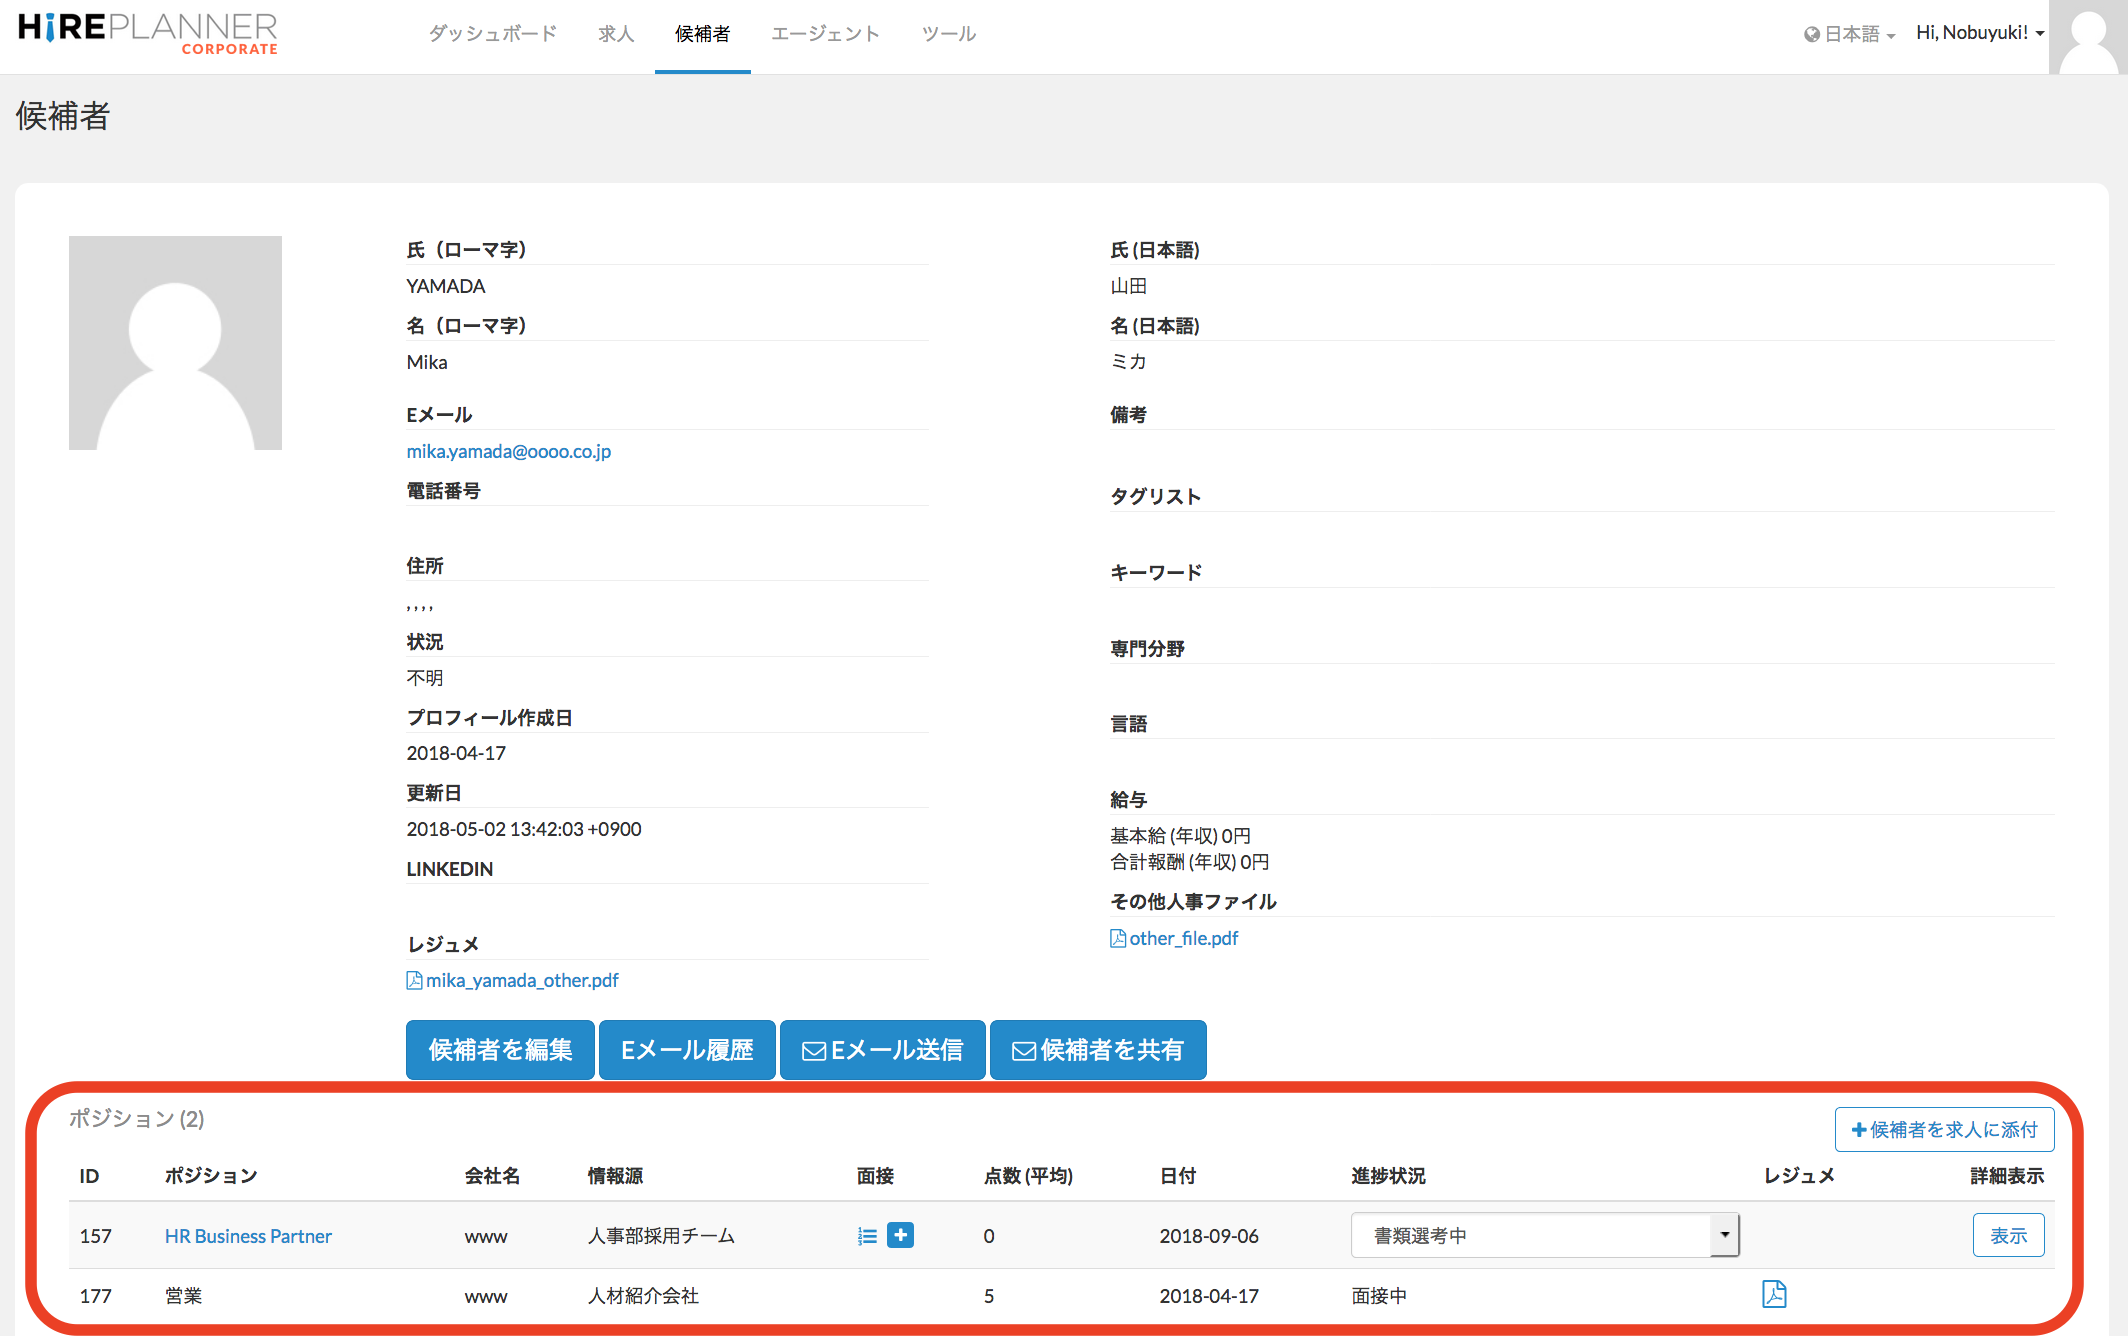Click the HirePlanner Corporate logo

[x=148, y=33]
